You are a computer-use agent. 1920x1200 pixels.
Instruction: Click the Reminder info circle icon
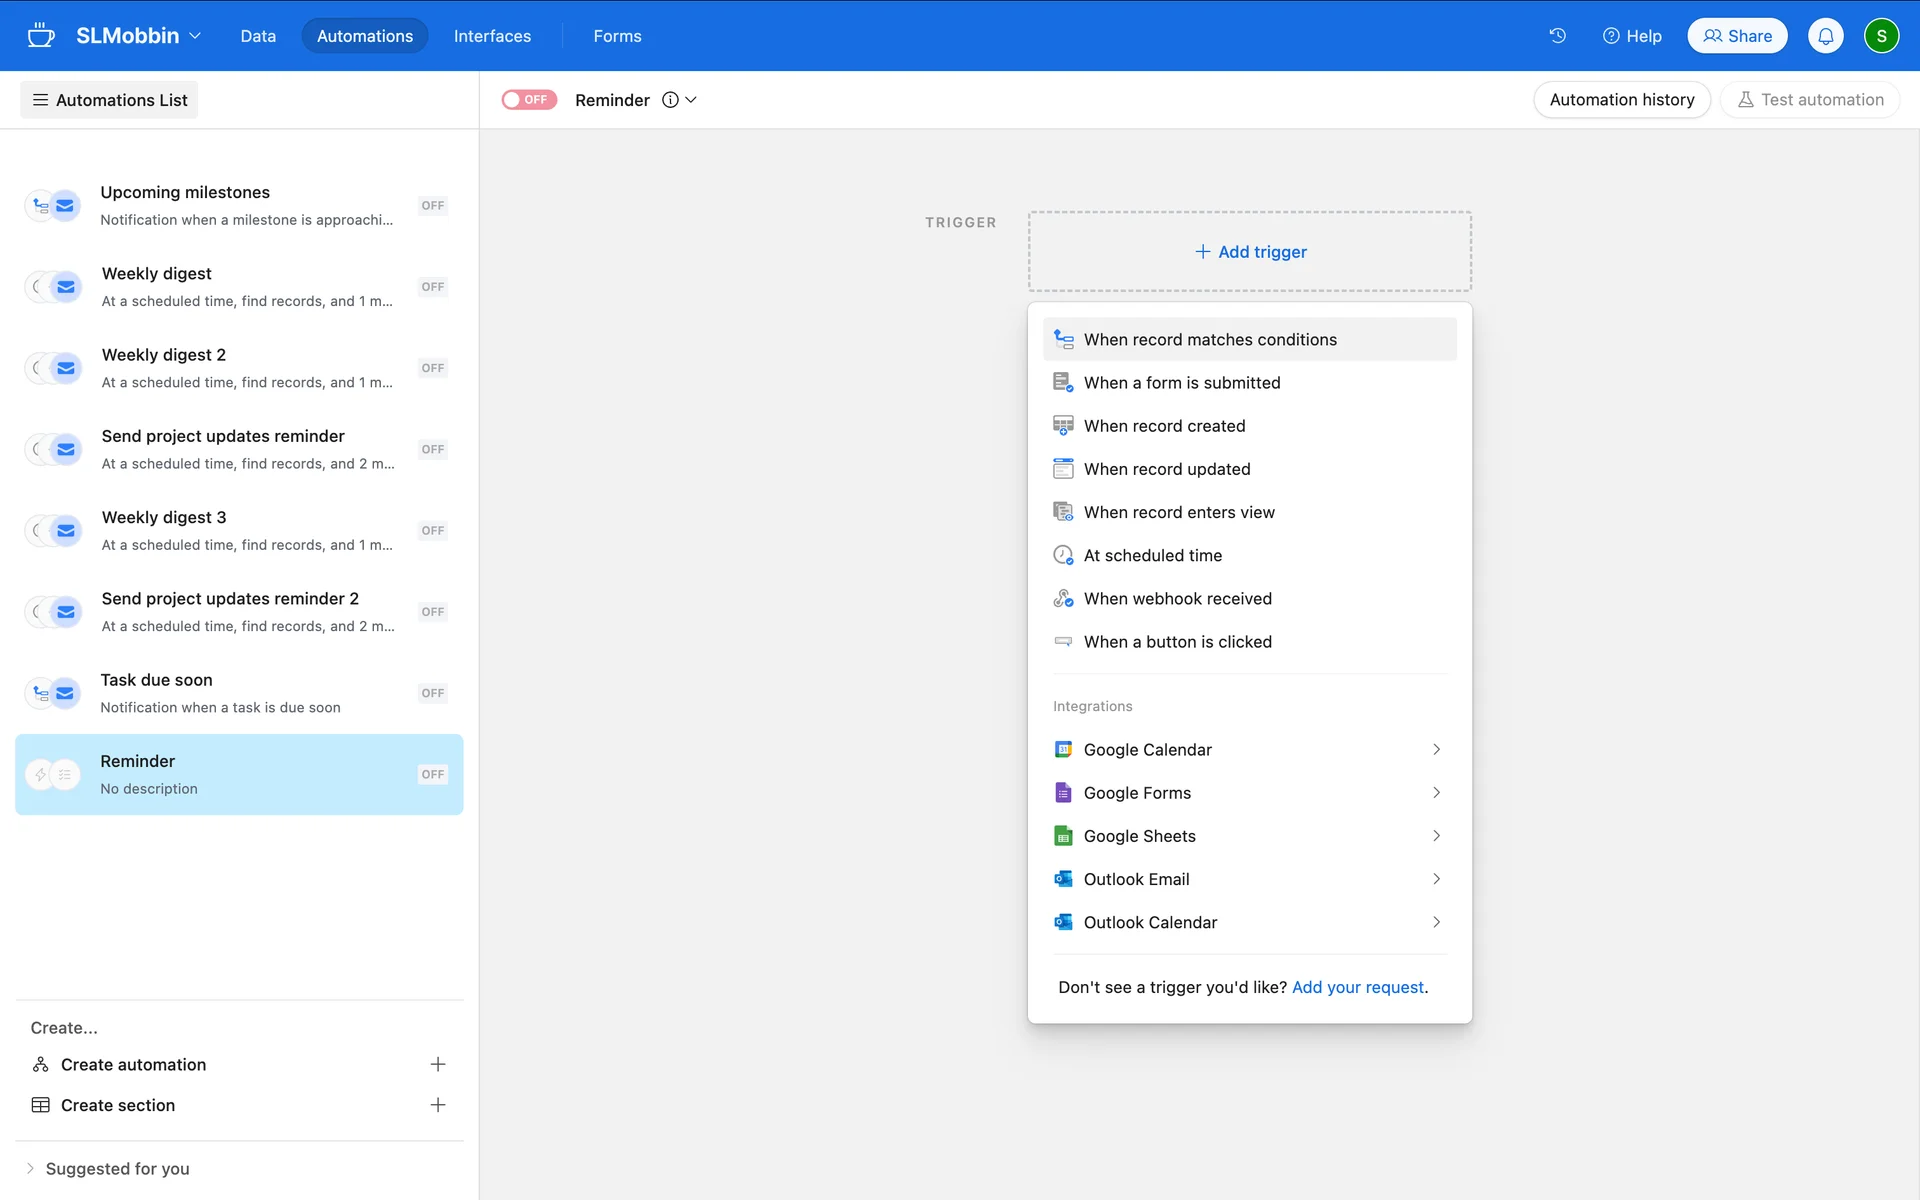coord(670,100)
